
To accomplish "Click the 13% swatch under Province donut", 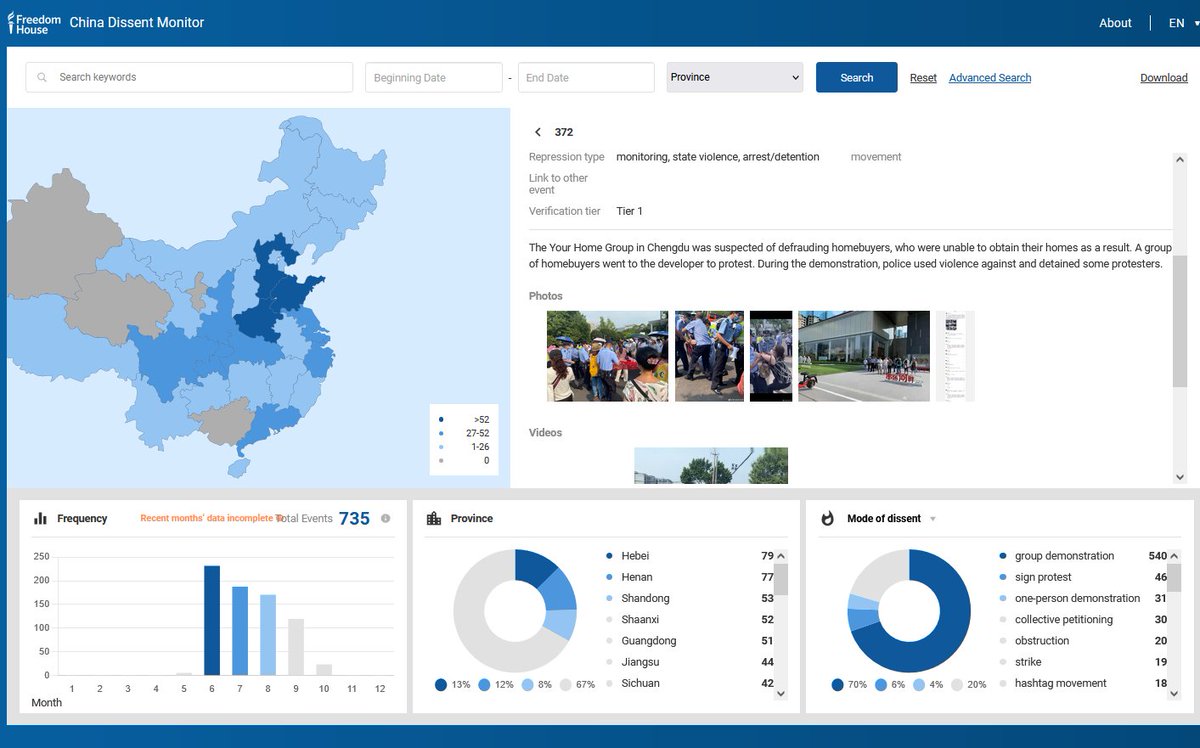I will coord(441,685).
